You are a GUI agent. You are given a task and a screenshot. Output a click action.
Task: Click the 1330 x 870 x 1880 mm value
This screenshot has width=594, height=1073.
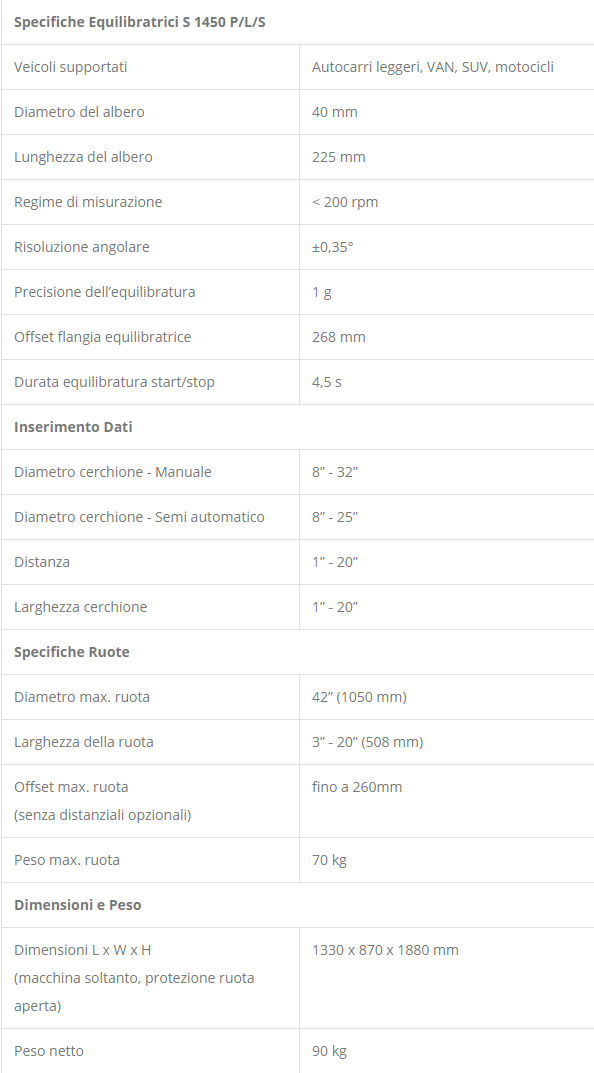pyautogui.click(x=385, y=950)
